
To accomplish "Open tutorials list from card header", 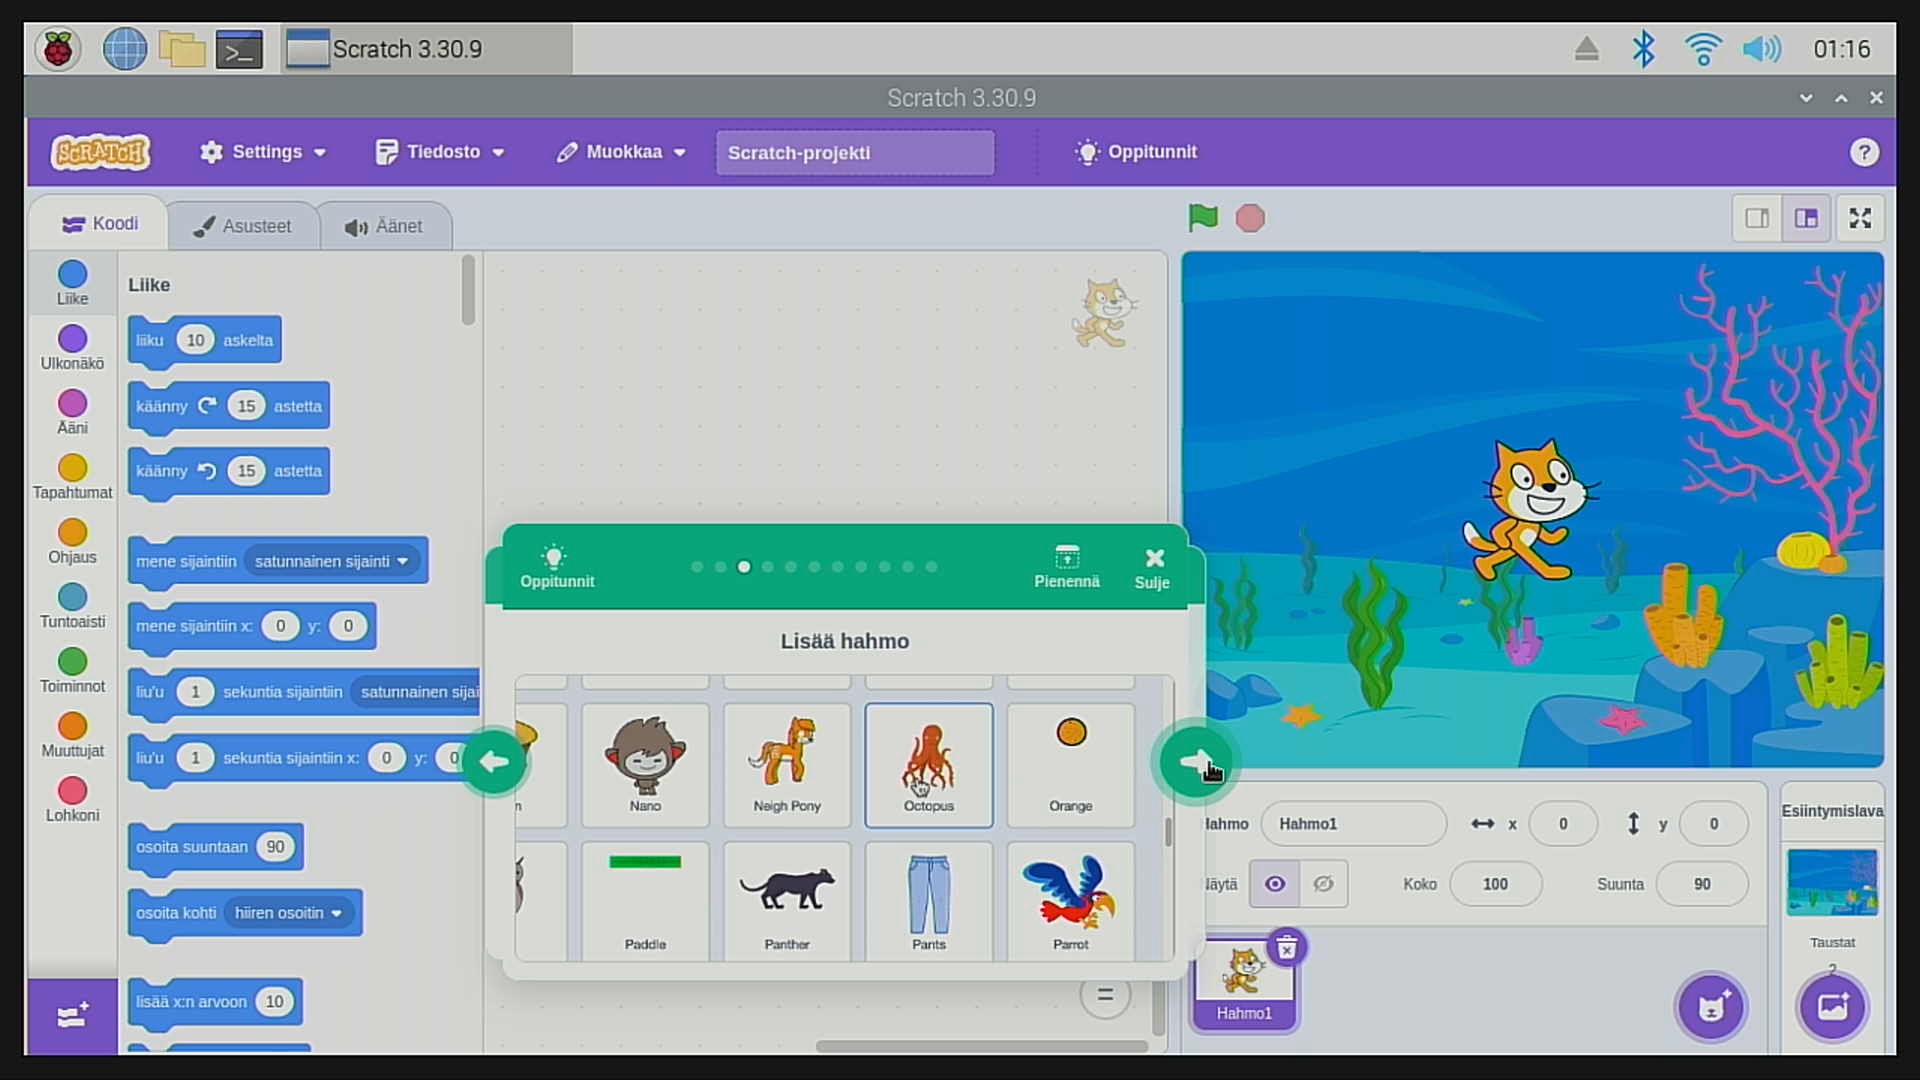I will [557, 567].
